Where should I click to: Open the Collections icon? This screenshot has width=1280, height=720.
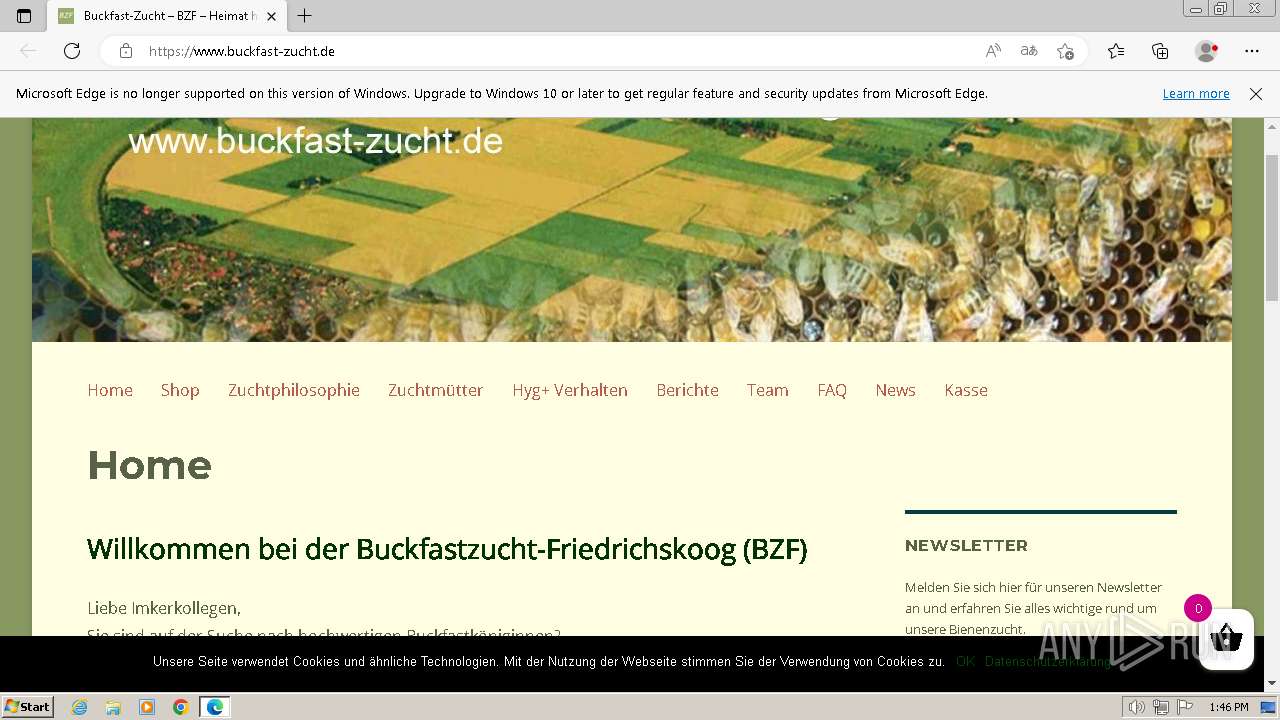tap(1160, 51)
